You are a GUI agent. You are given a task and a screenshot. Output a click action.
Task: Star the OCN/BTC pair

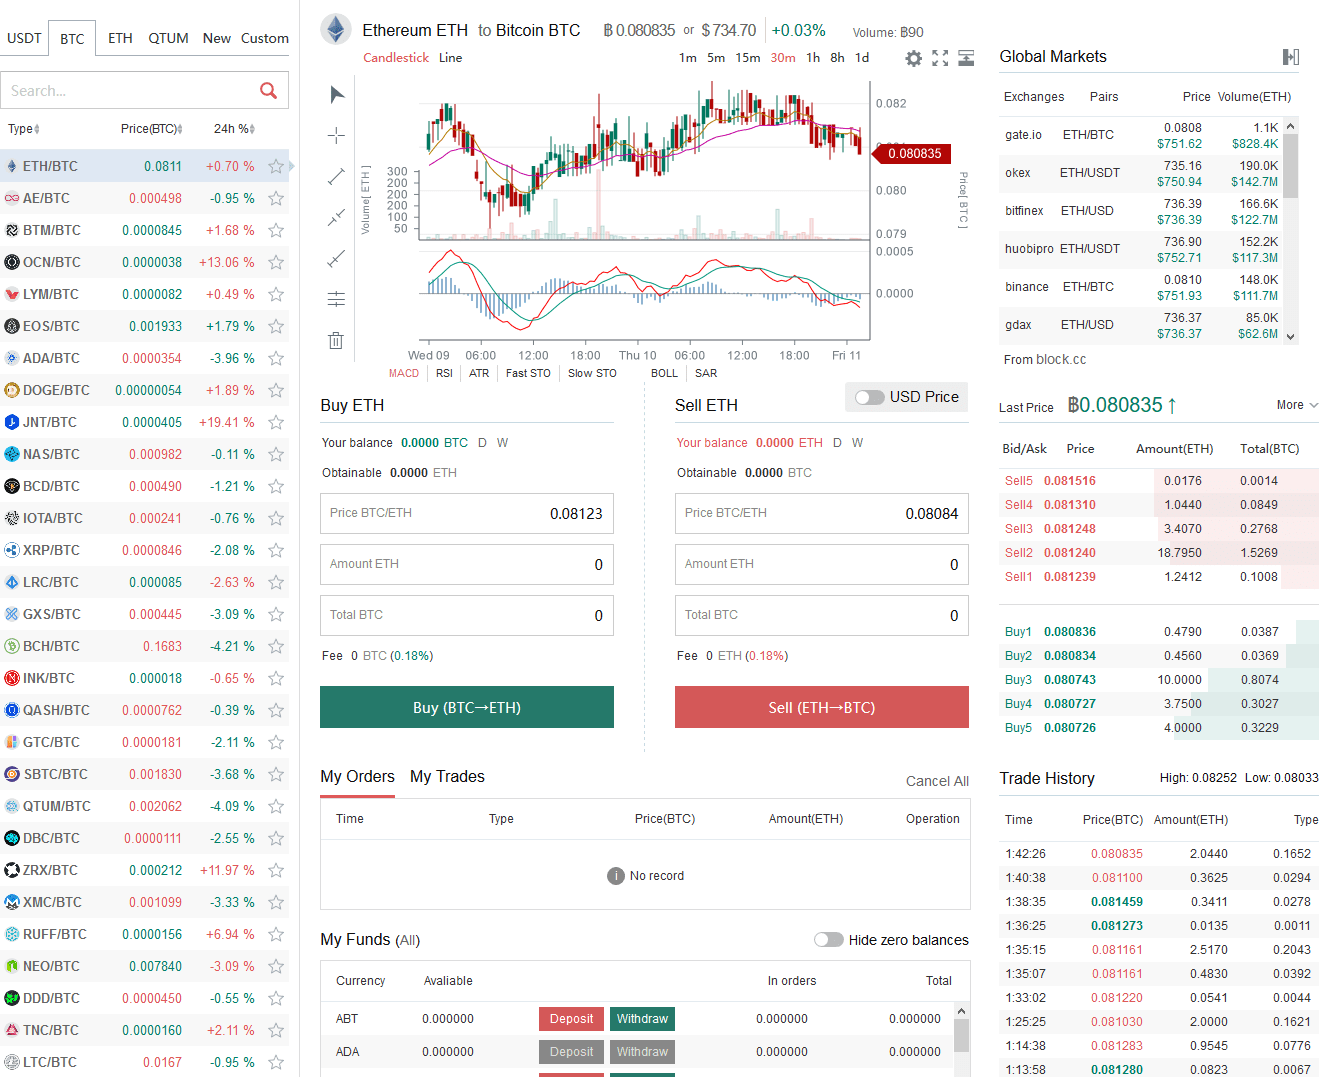(x=276, y=263)
